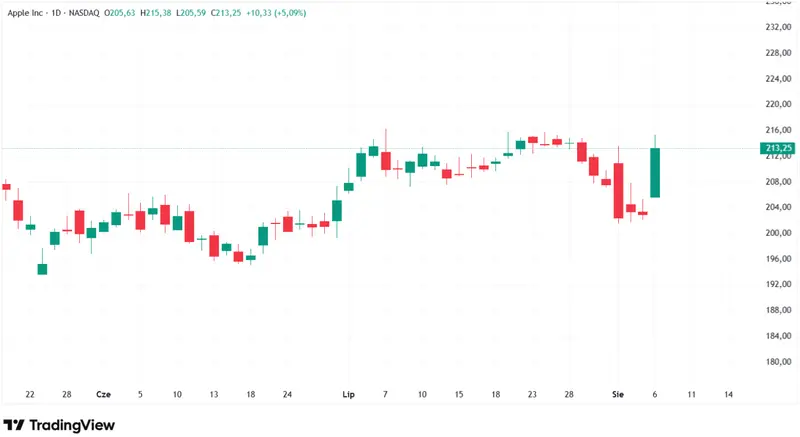Click the 216,00 price axis label
800x437 pixels.
coord(779,130)
